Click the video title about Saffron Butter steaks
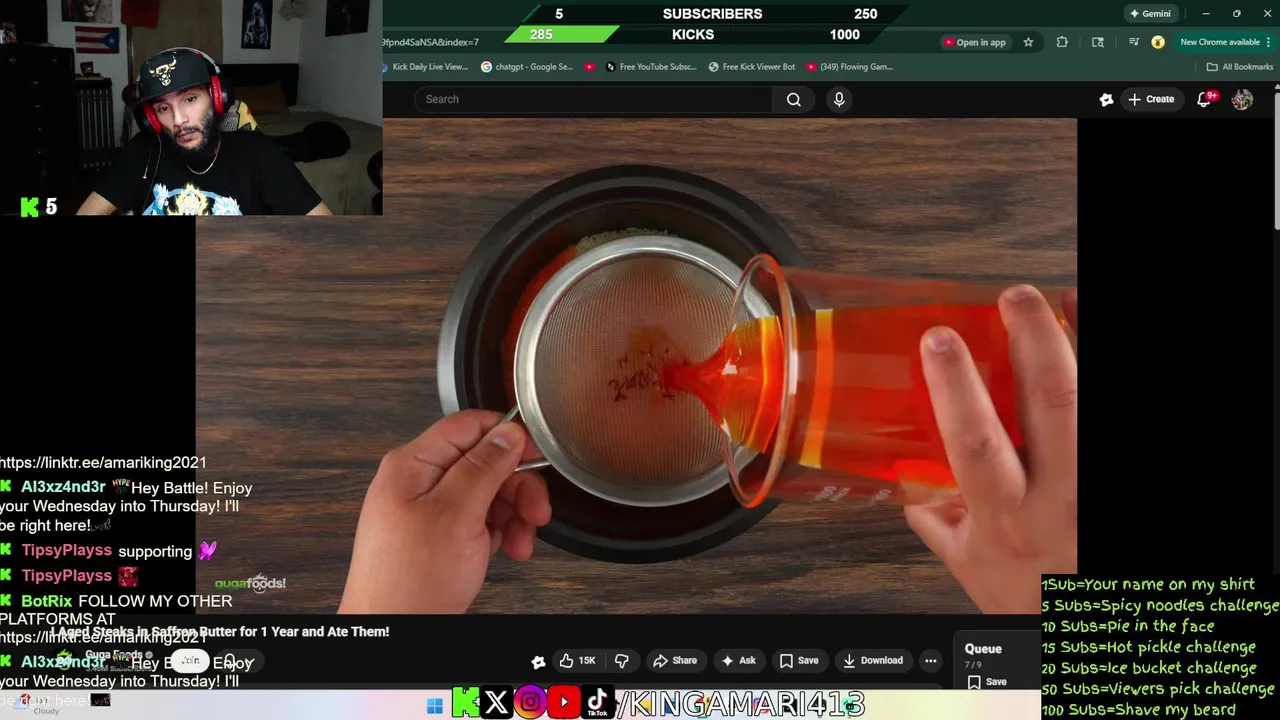 pyautogui.click(x=220, y=632)
